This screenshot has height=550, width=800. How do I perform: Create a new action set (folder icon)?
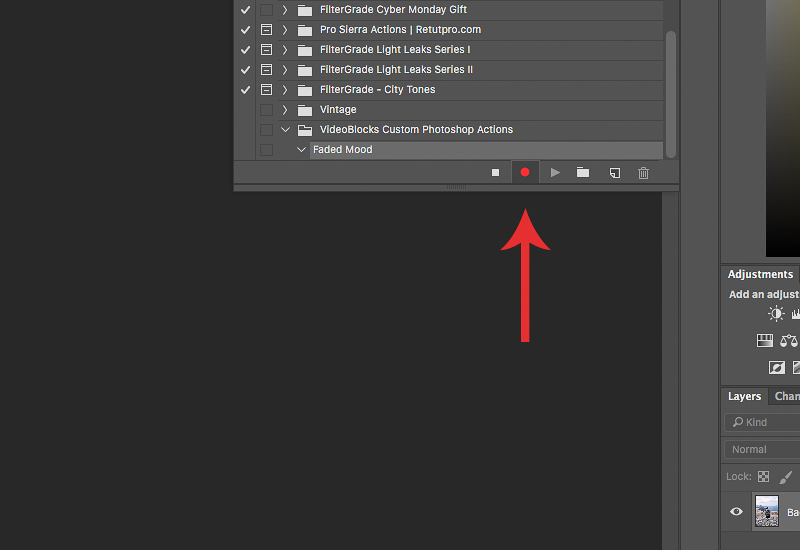pos(583,172)
